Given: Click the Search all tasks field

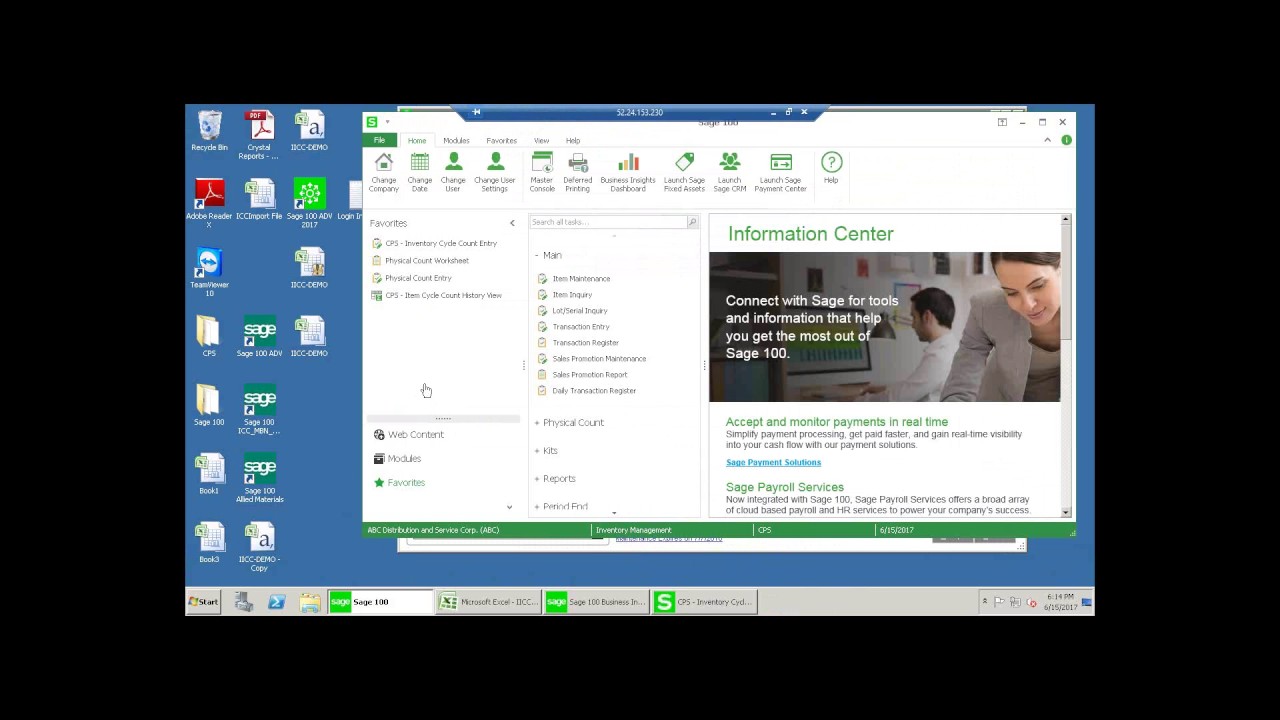Looking at the screenshot, I should [x=608, y=222].
